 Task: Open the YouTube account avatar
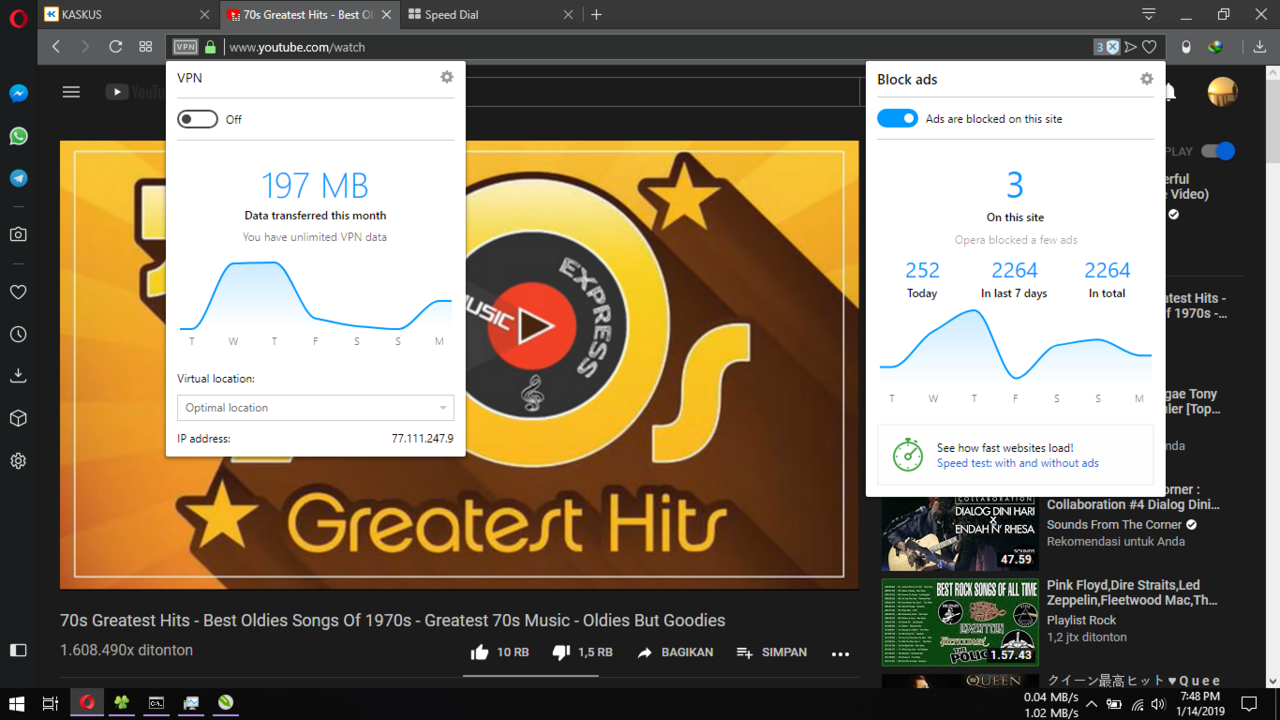1223,92
